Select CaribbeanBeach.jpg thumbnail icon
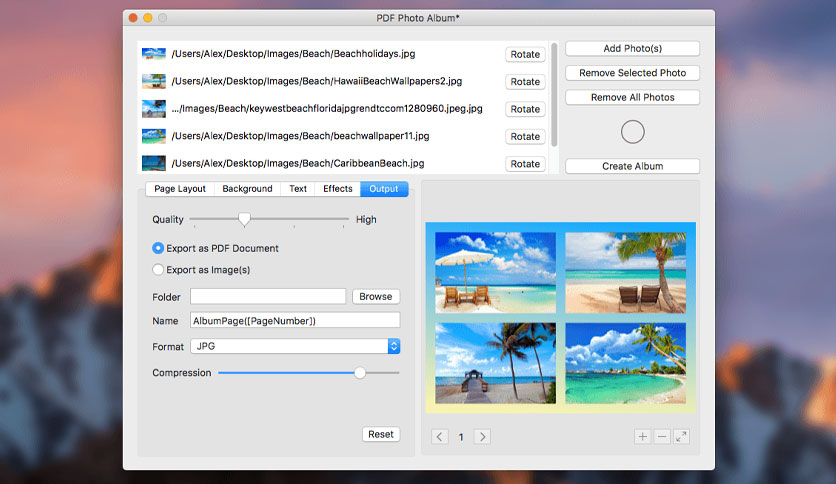This screenshot has height=484, width=836. 154,163
